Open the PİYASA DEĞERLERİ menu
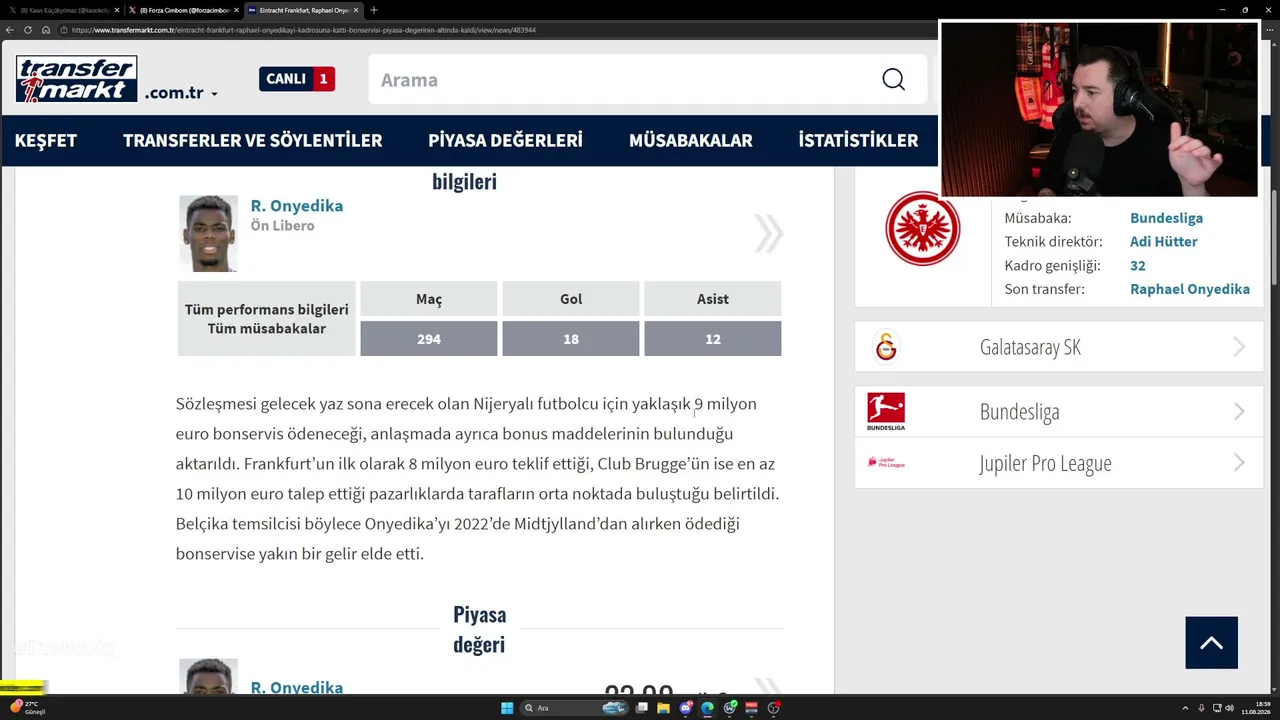The width and height of the screenshot is (1280, 720). click(505, 140)
